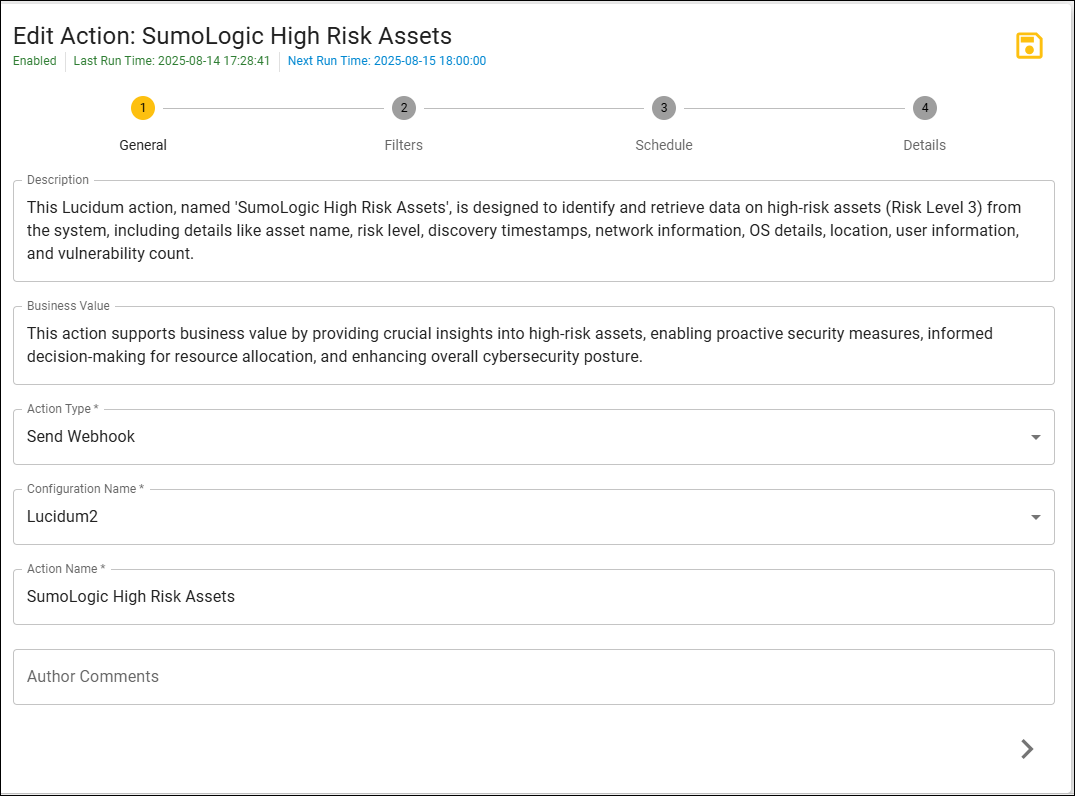1075x796 pixels.
Task: Select step 1 General circle
Action: click(x=143, y=108)
